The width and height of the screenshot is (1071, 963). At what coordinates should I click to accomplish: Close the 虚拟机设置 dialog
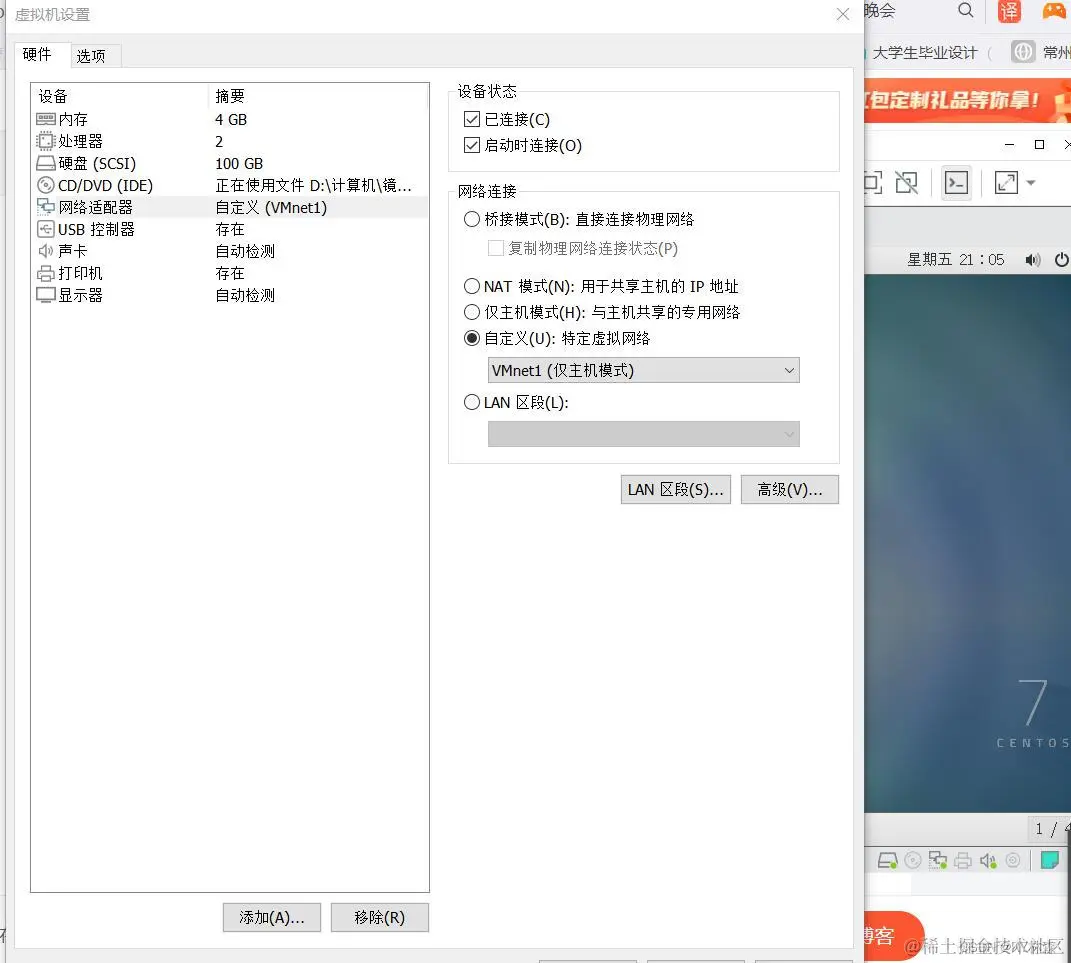pos(843,14)
